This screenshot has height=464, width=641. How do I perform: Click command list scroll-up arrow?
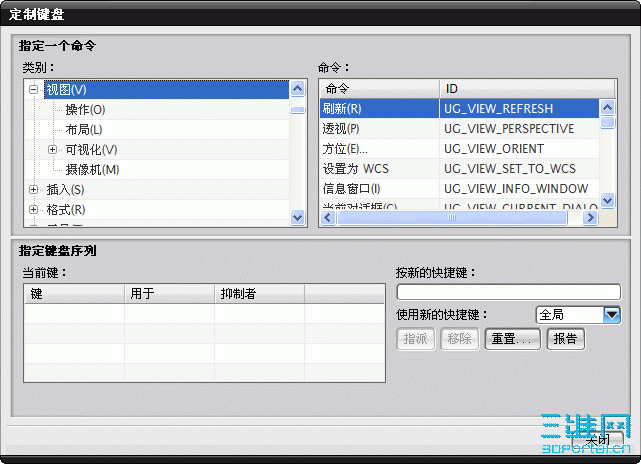pyautogui.click(x=607, y=108)
